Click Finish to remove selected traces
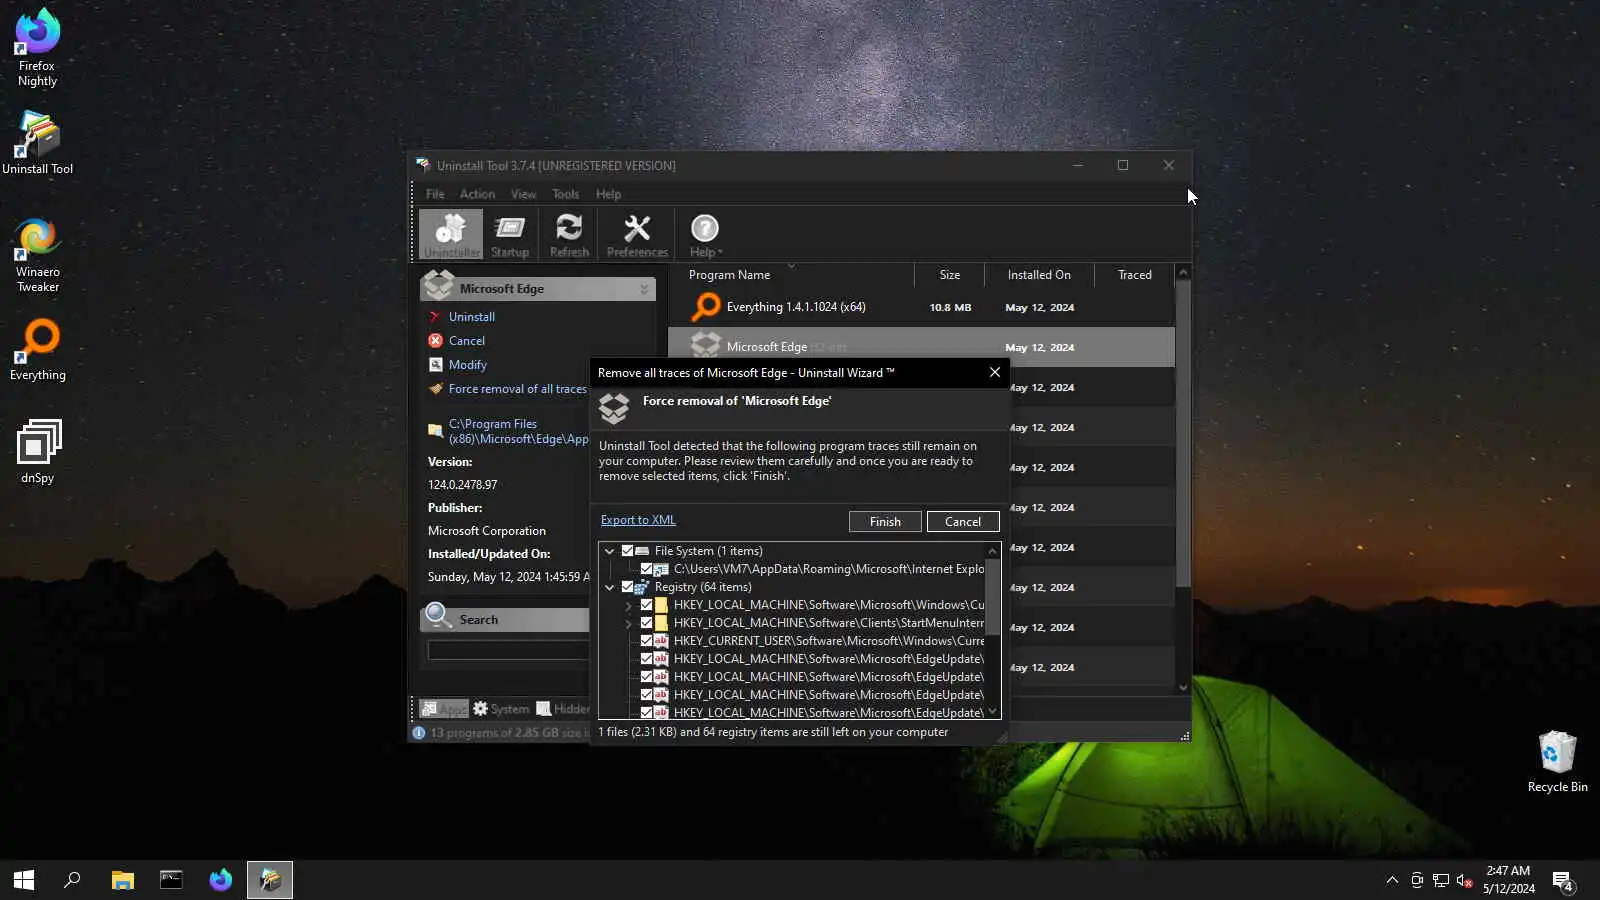 click(x=885, y=521)
